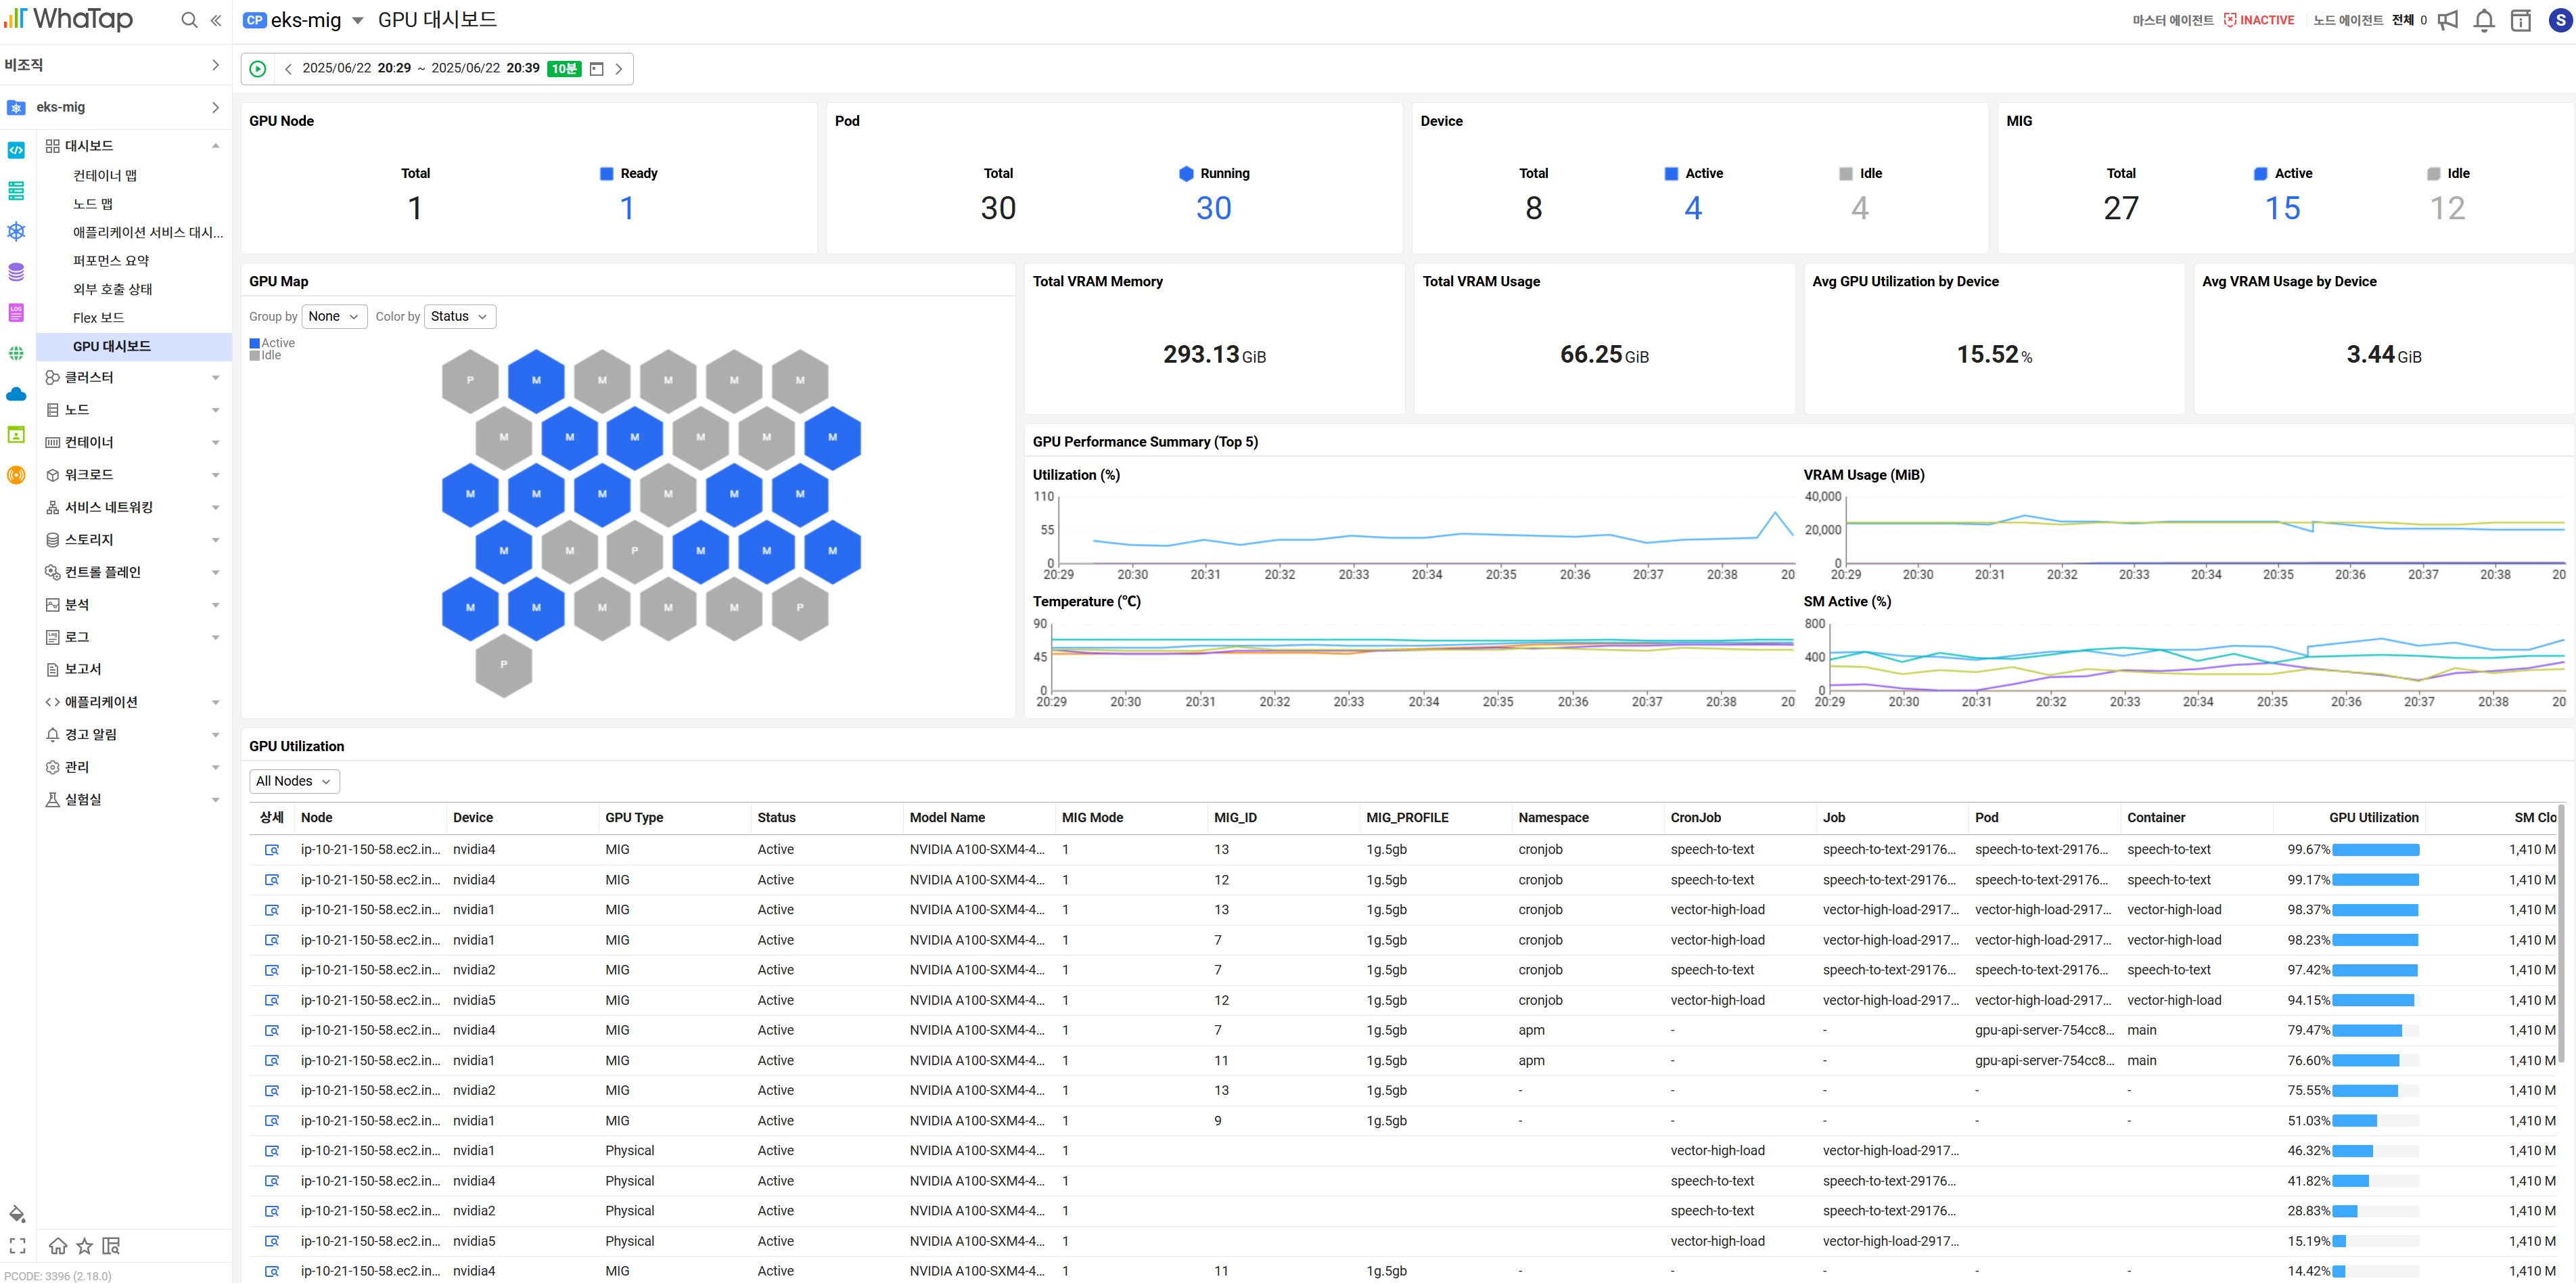This screenshot has width=2576, height=1283.
Task: Click the fullscreen toggle icon
Action: pos(17,1246)
